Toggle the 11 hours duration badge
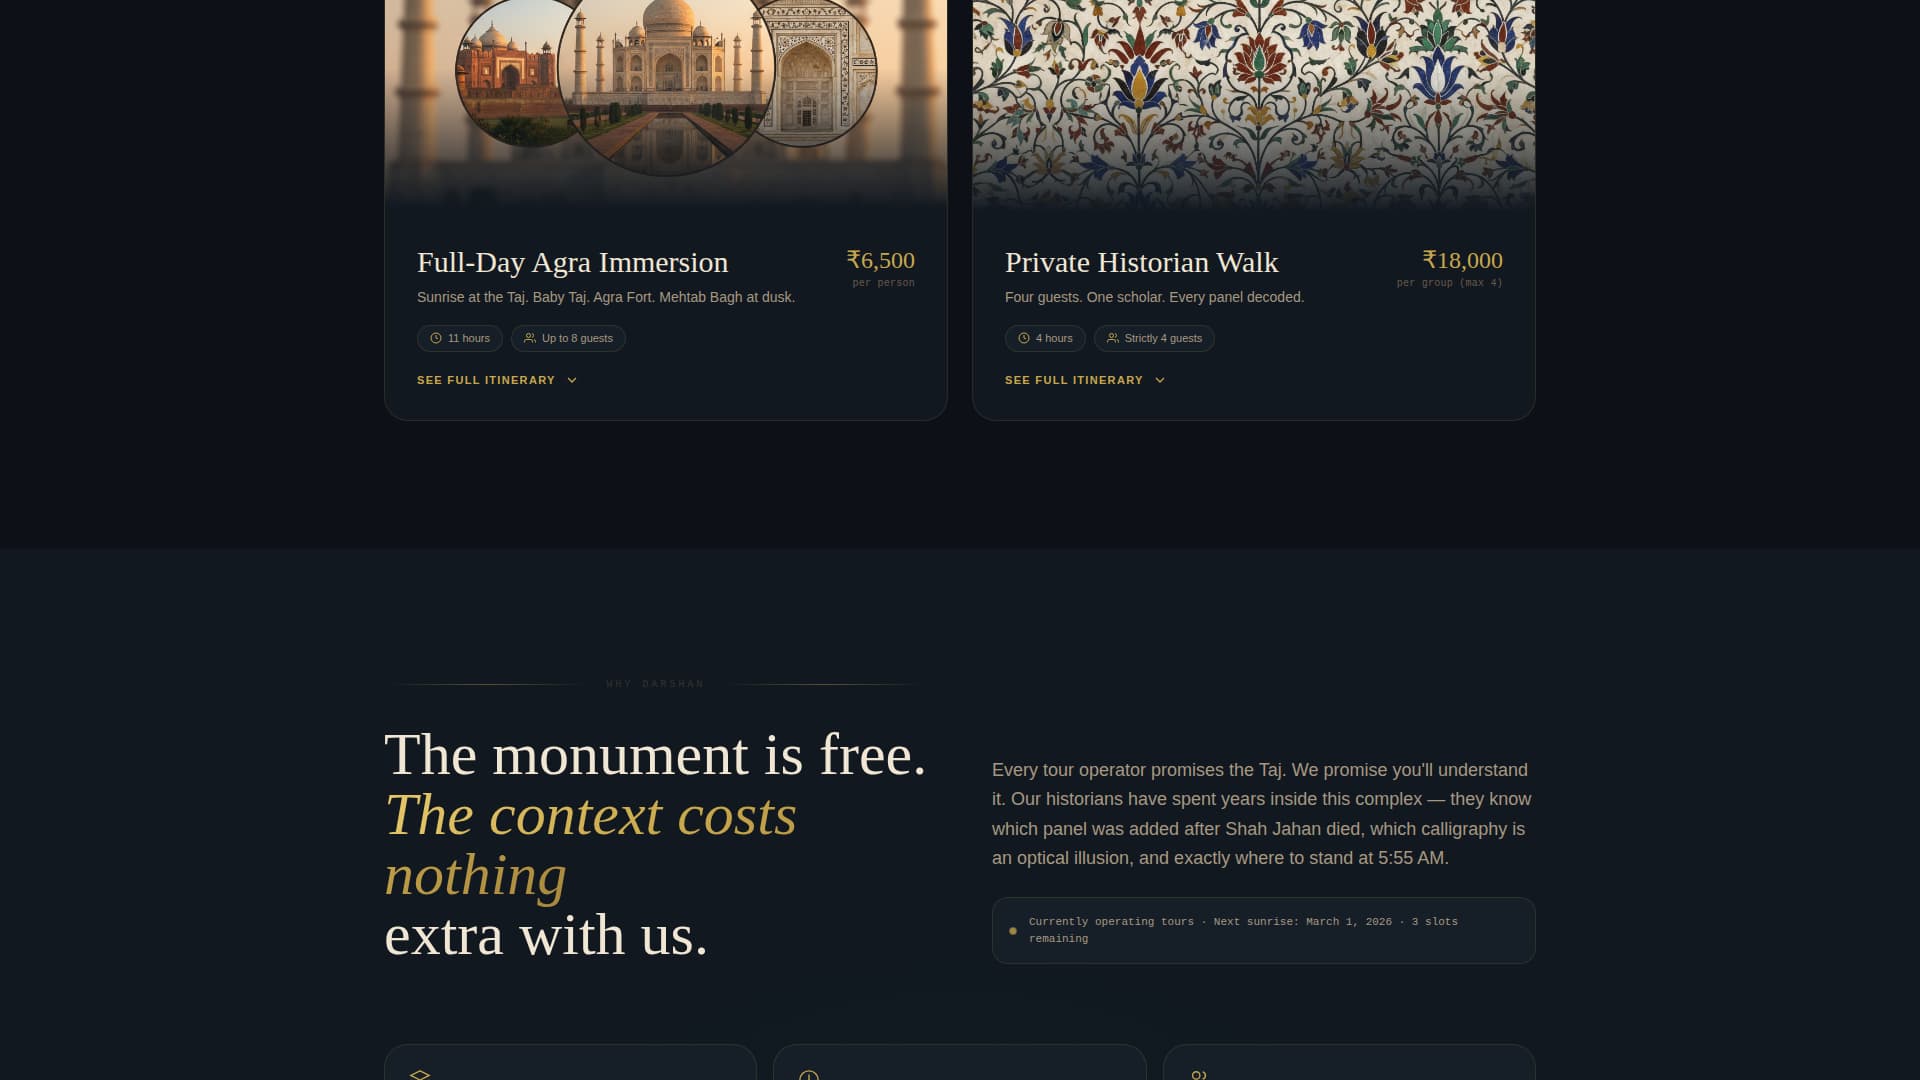 tap(460, 338)
